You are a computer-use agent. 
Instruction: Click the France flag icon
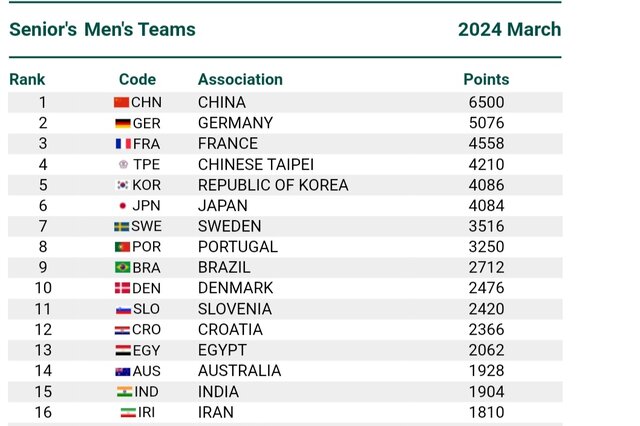pyautogui.click(x=123, y=144)
